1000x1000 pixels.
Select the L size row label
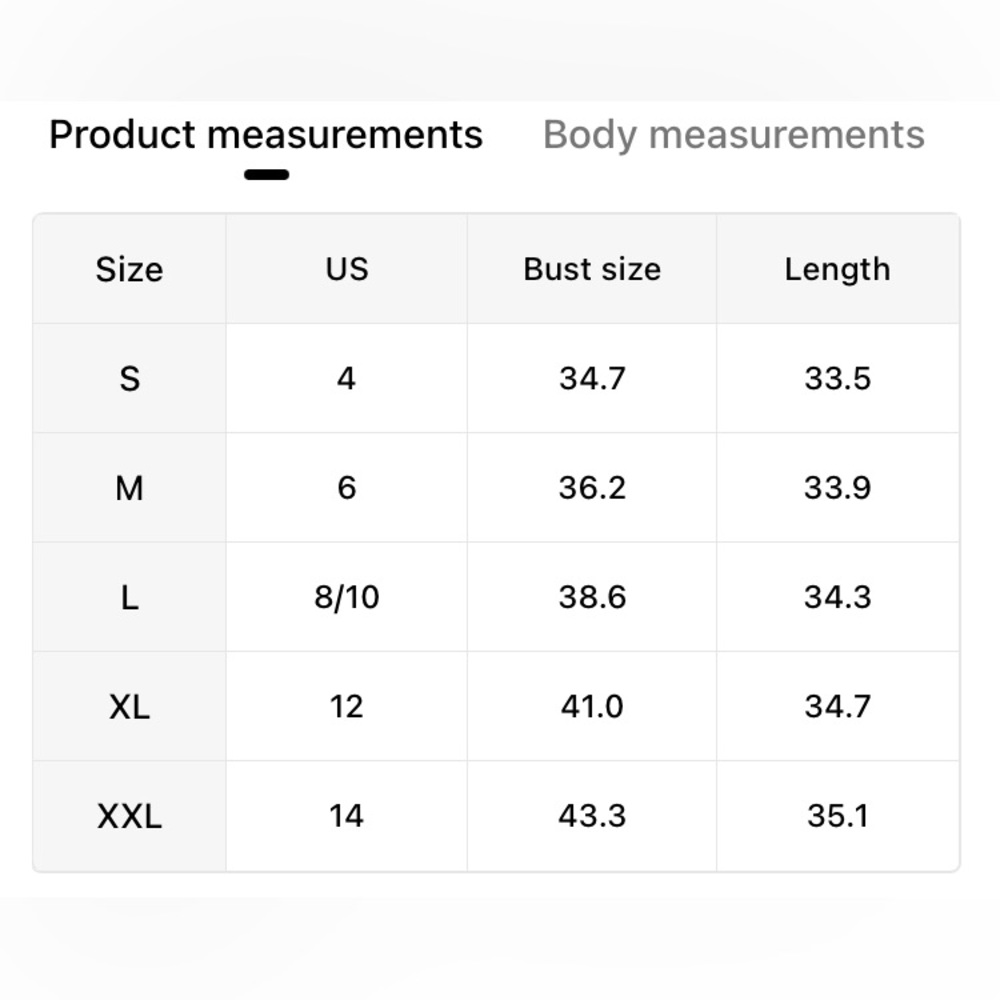[x=129, y=597]
